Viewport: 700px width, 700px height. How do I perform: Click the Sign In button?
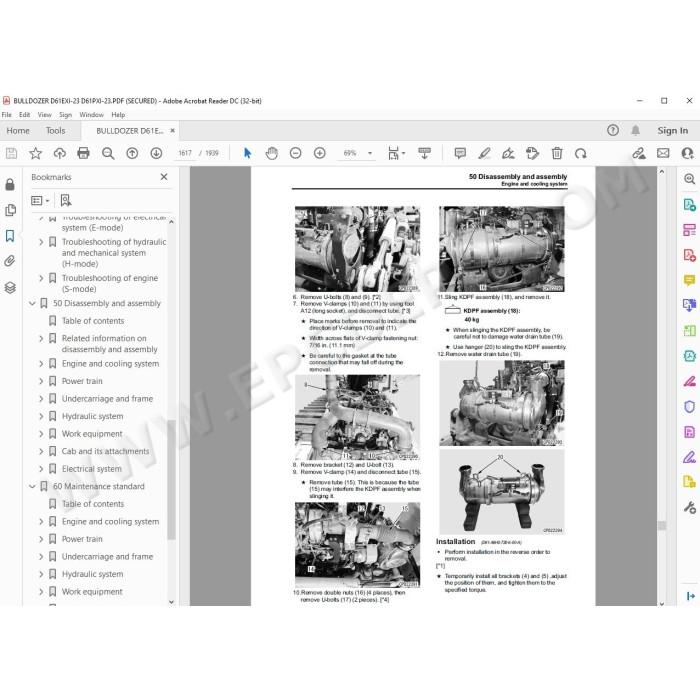pyautogui.click(x=672, y=130)
